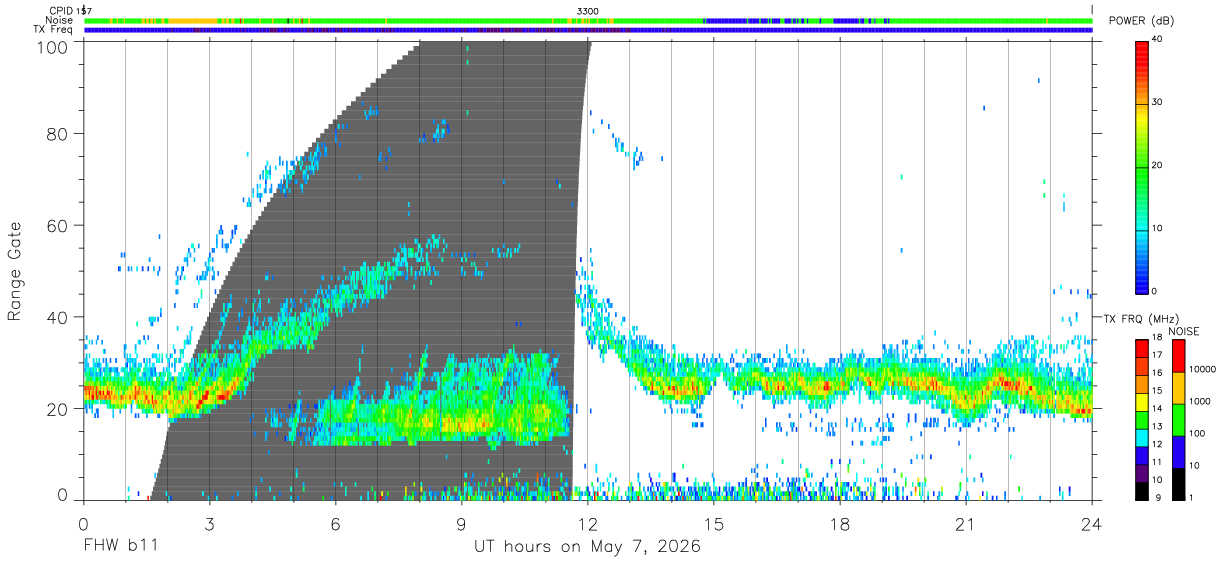Image resolution: width=1228 pixels, height=567 pixels.
Task: Click the TX Freq row label at top left
Action: pyautogui.click(x=53, y=30)
